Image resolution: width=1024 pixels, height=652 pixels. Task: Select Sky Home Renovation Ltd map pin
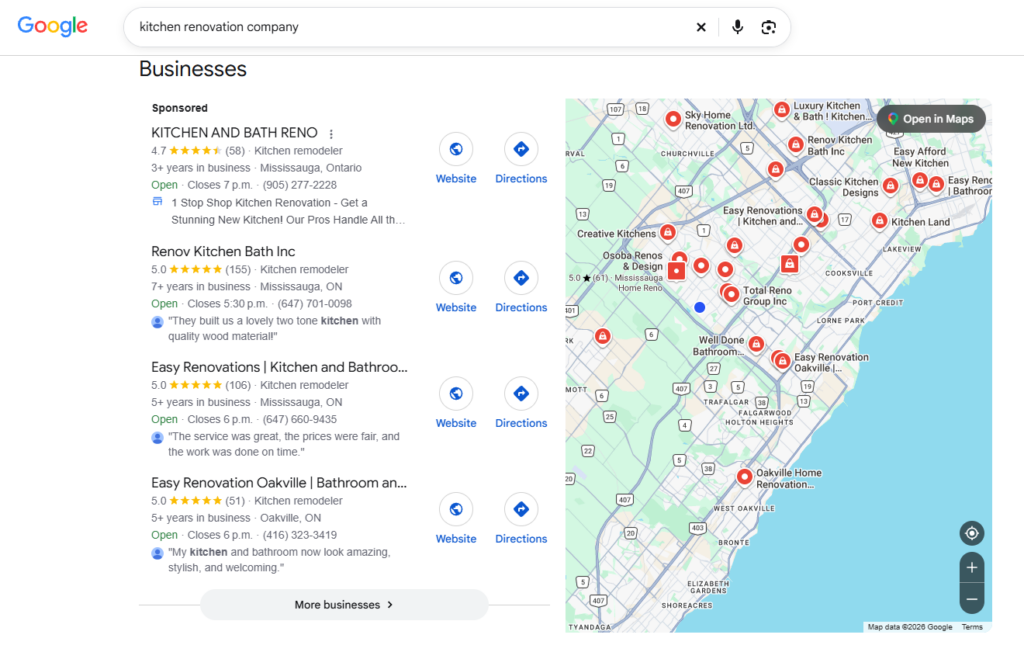[x=673, y=119]
